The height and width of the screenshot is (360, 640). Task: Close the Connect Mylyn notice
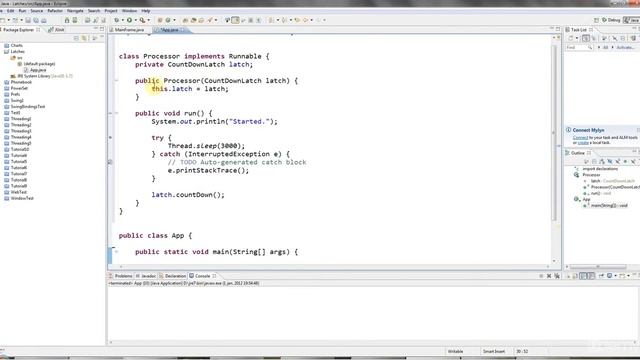[x=638, y=130]
